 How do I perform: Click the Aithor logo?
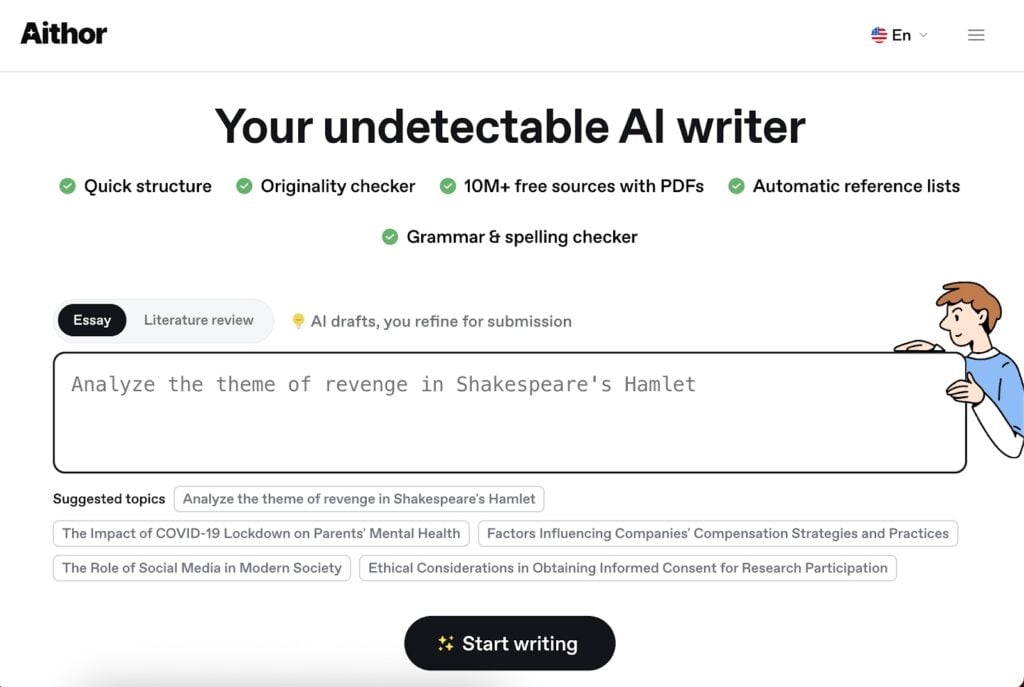pos(63,33)
